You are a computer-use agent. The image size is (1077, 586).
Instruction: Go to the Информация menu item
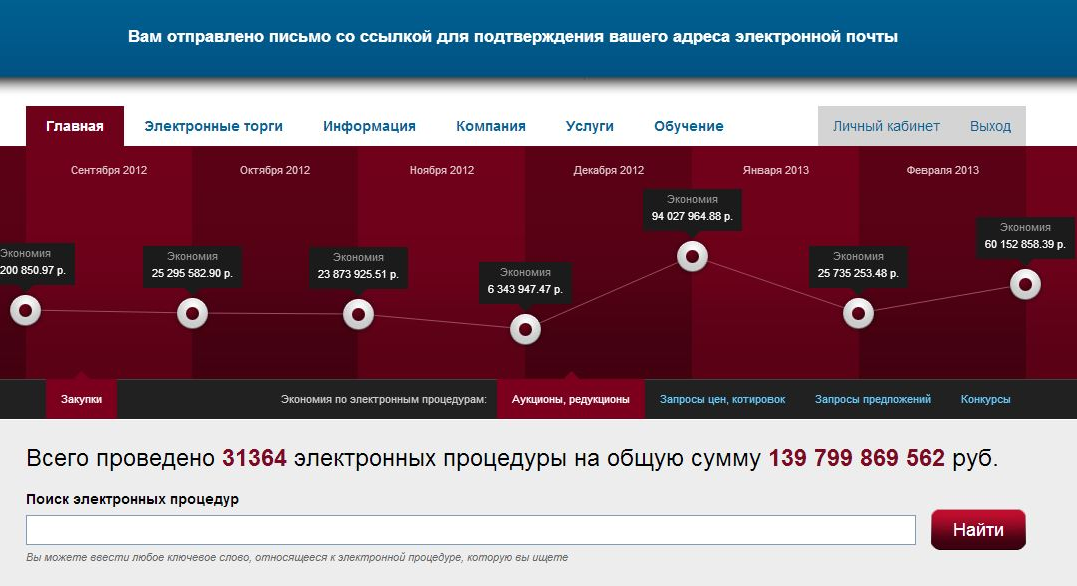(370, 126)
